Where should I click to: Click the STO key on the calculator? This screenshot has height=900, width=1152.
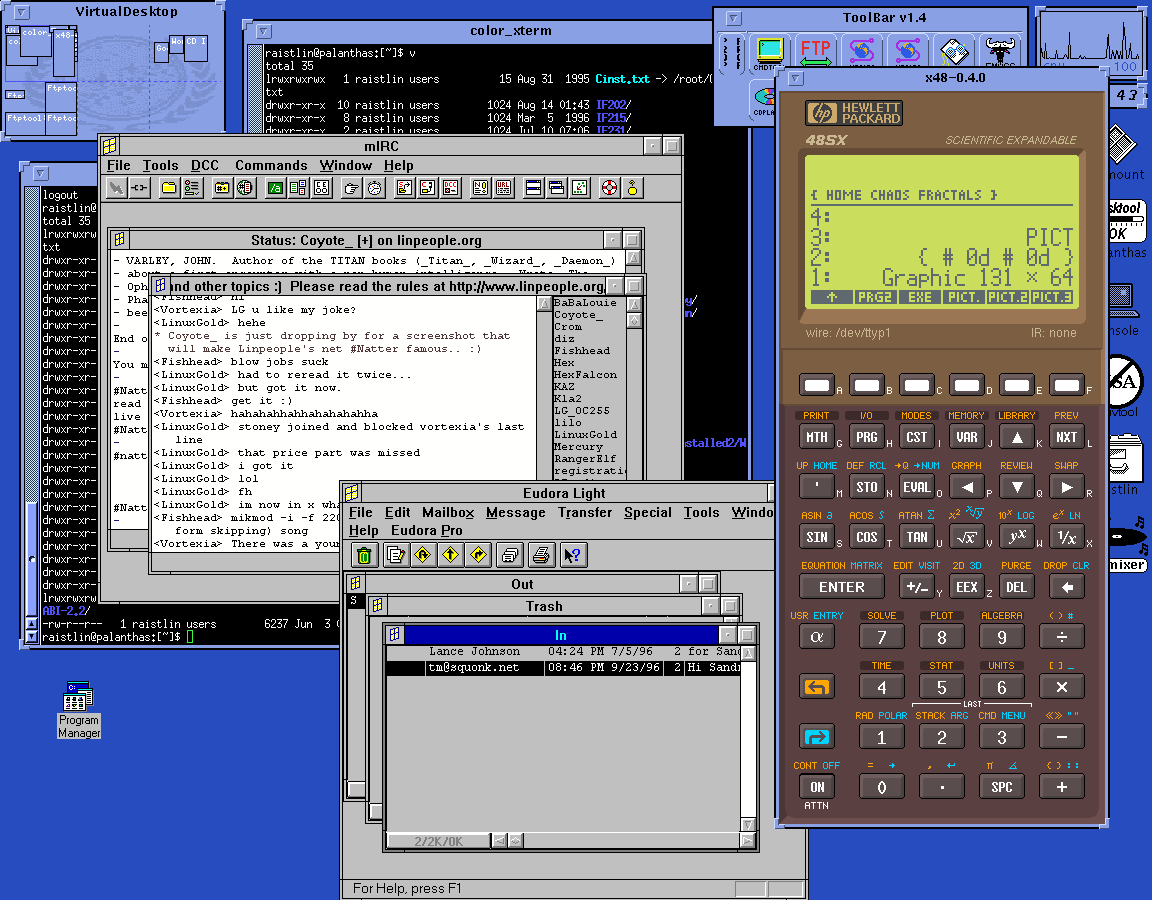866,487
